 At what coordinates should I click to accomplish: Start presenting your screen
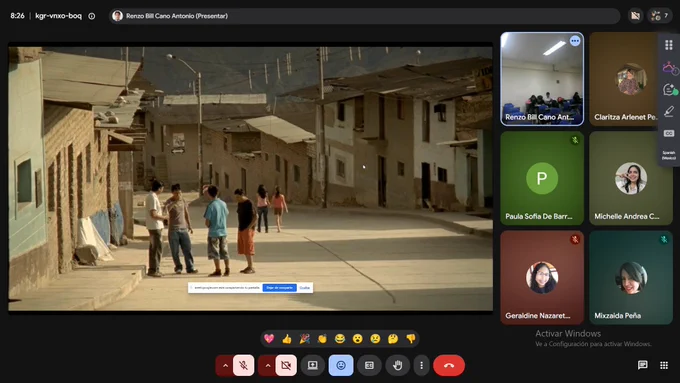(313, 366)
